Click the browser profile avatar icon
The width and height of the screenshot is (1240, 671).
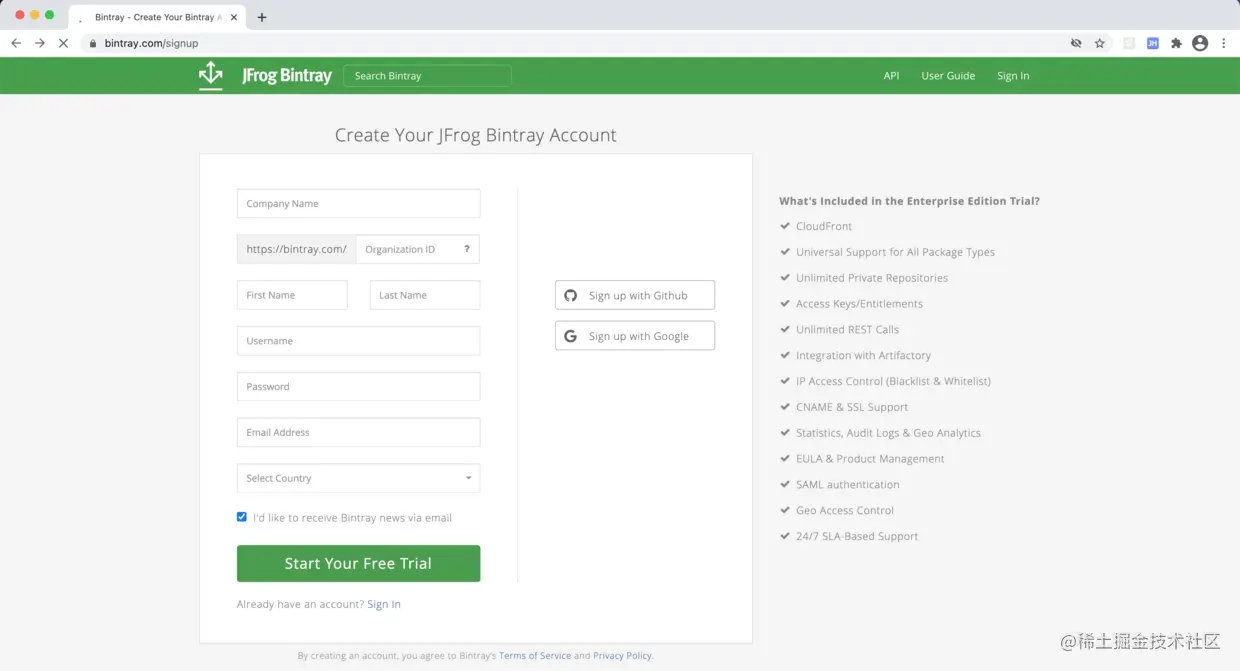point(1200,43)
